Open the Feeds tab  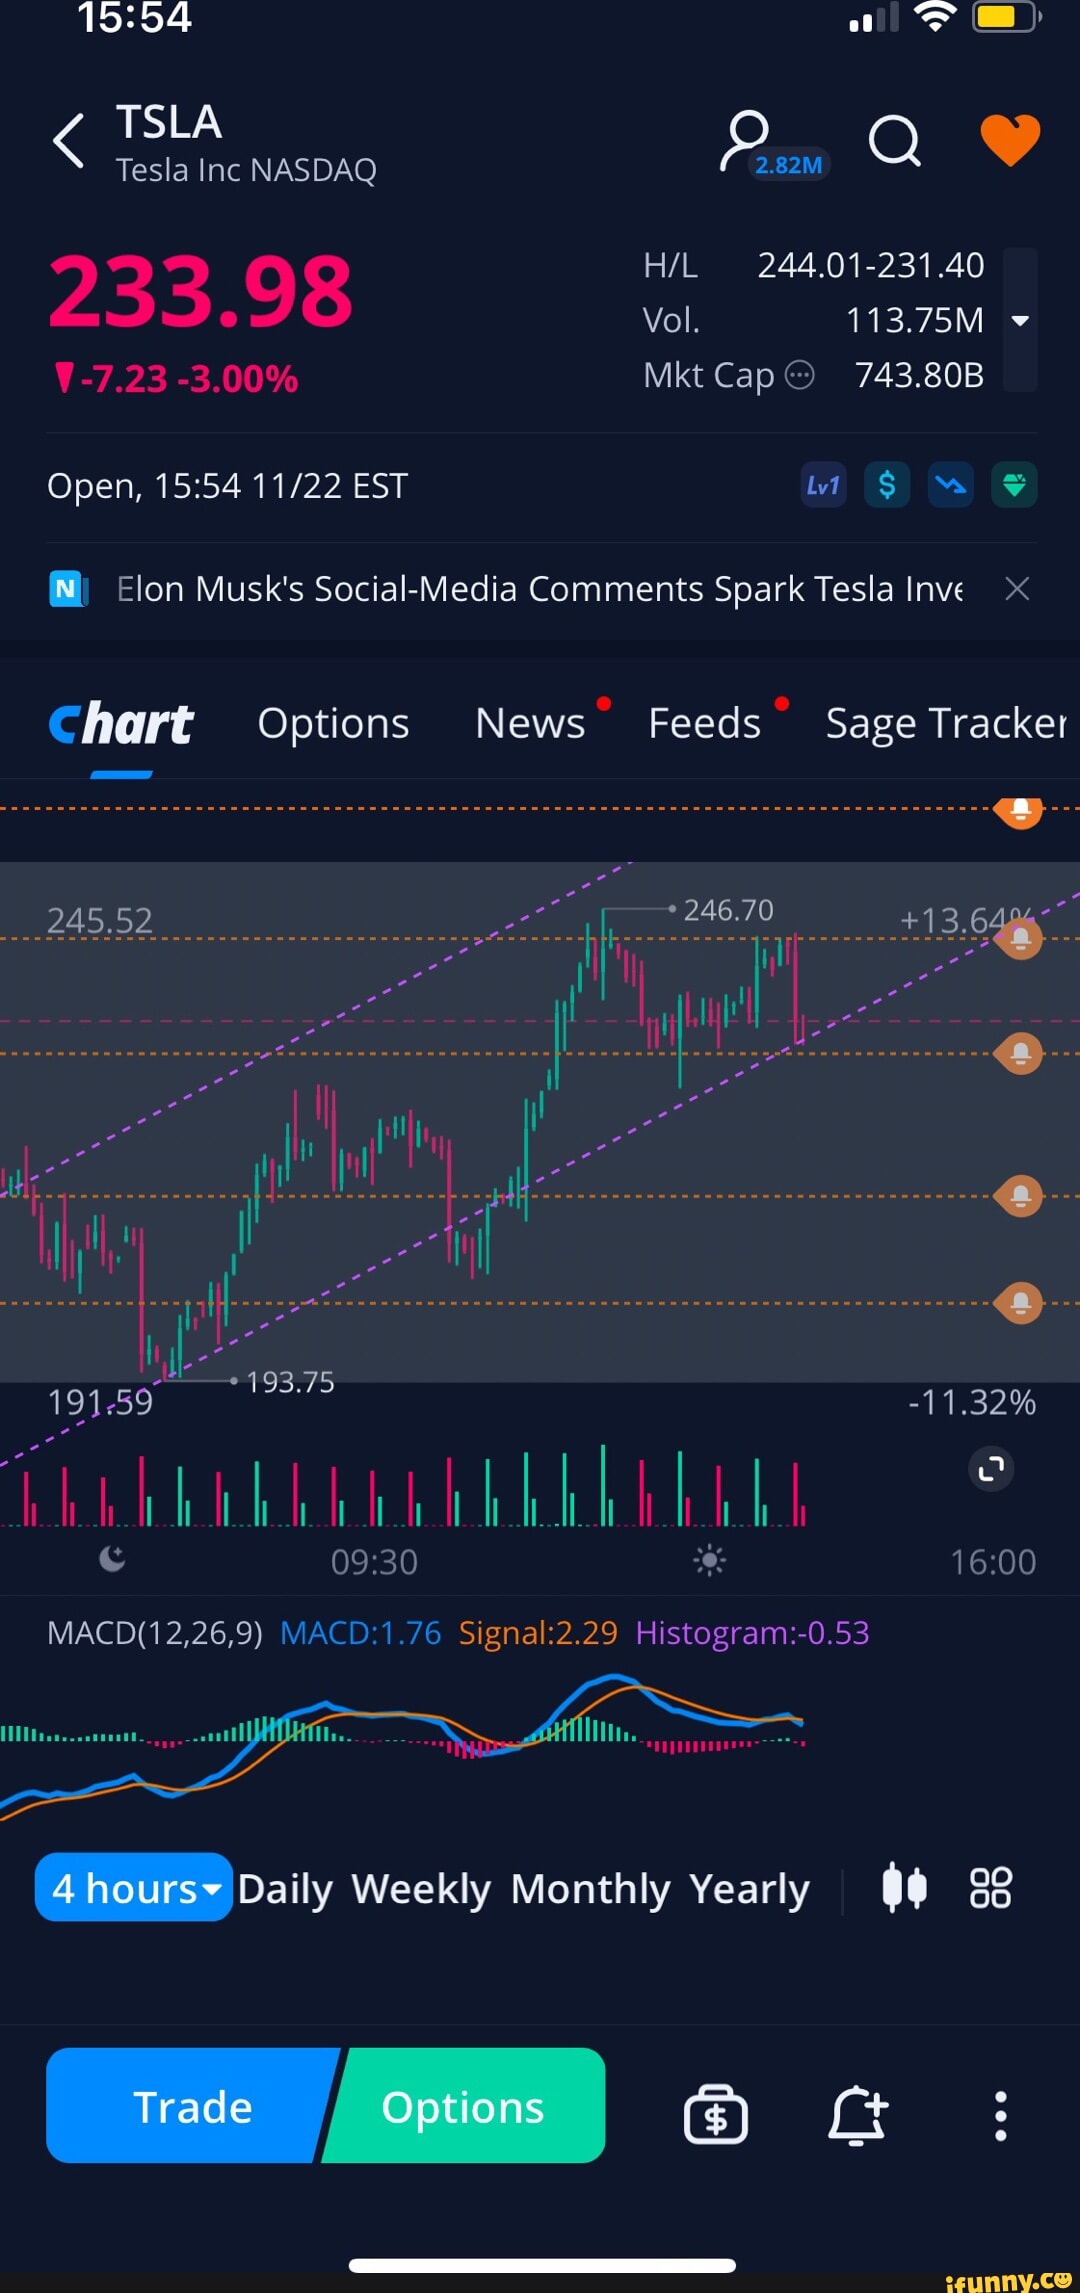click(705, 723)
